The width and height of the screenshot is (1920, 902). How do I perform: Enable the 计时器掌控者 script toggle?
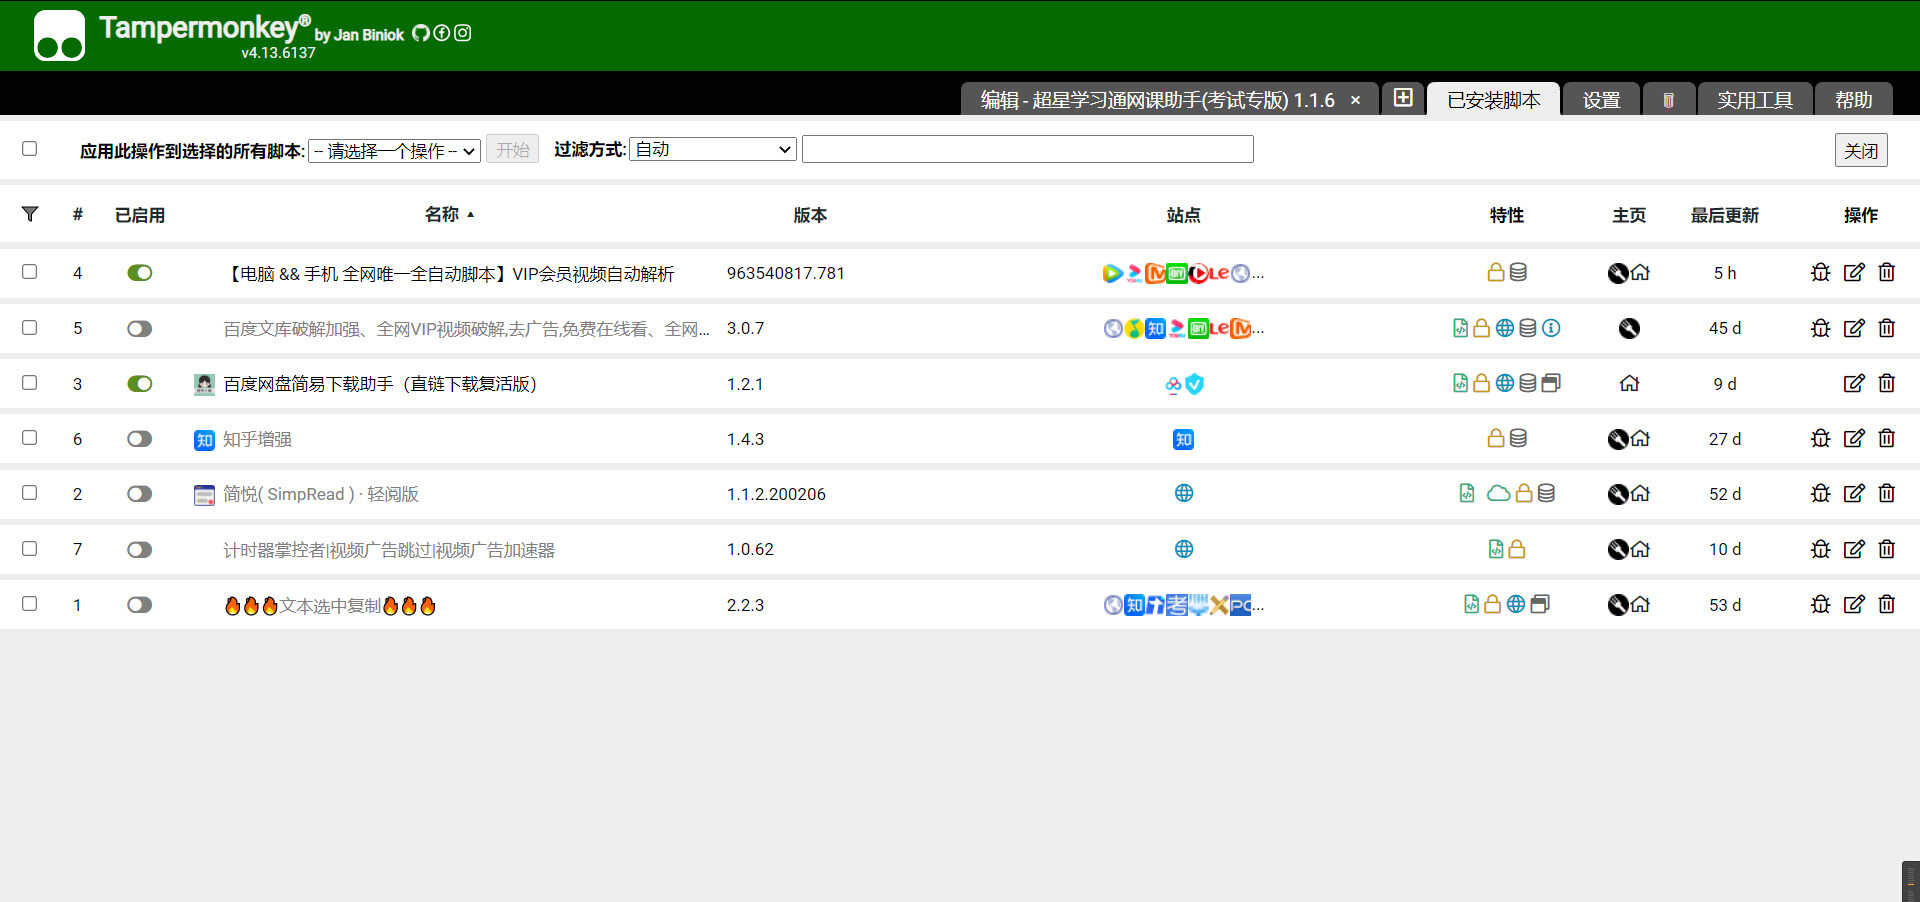(139, 549)
